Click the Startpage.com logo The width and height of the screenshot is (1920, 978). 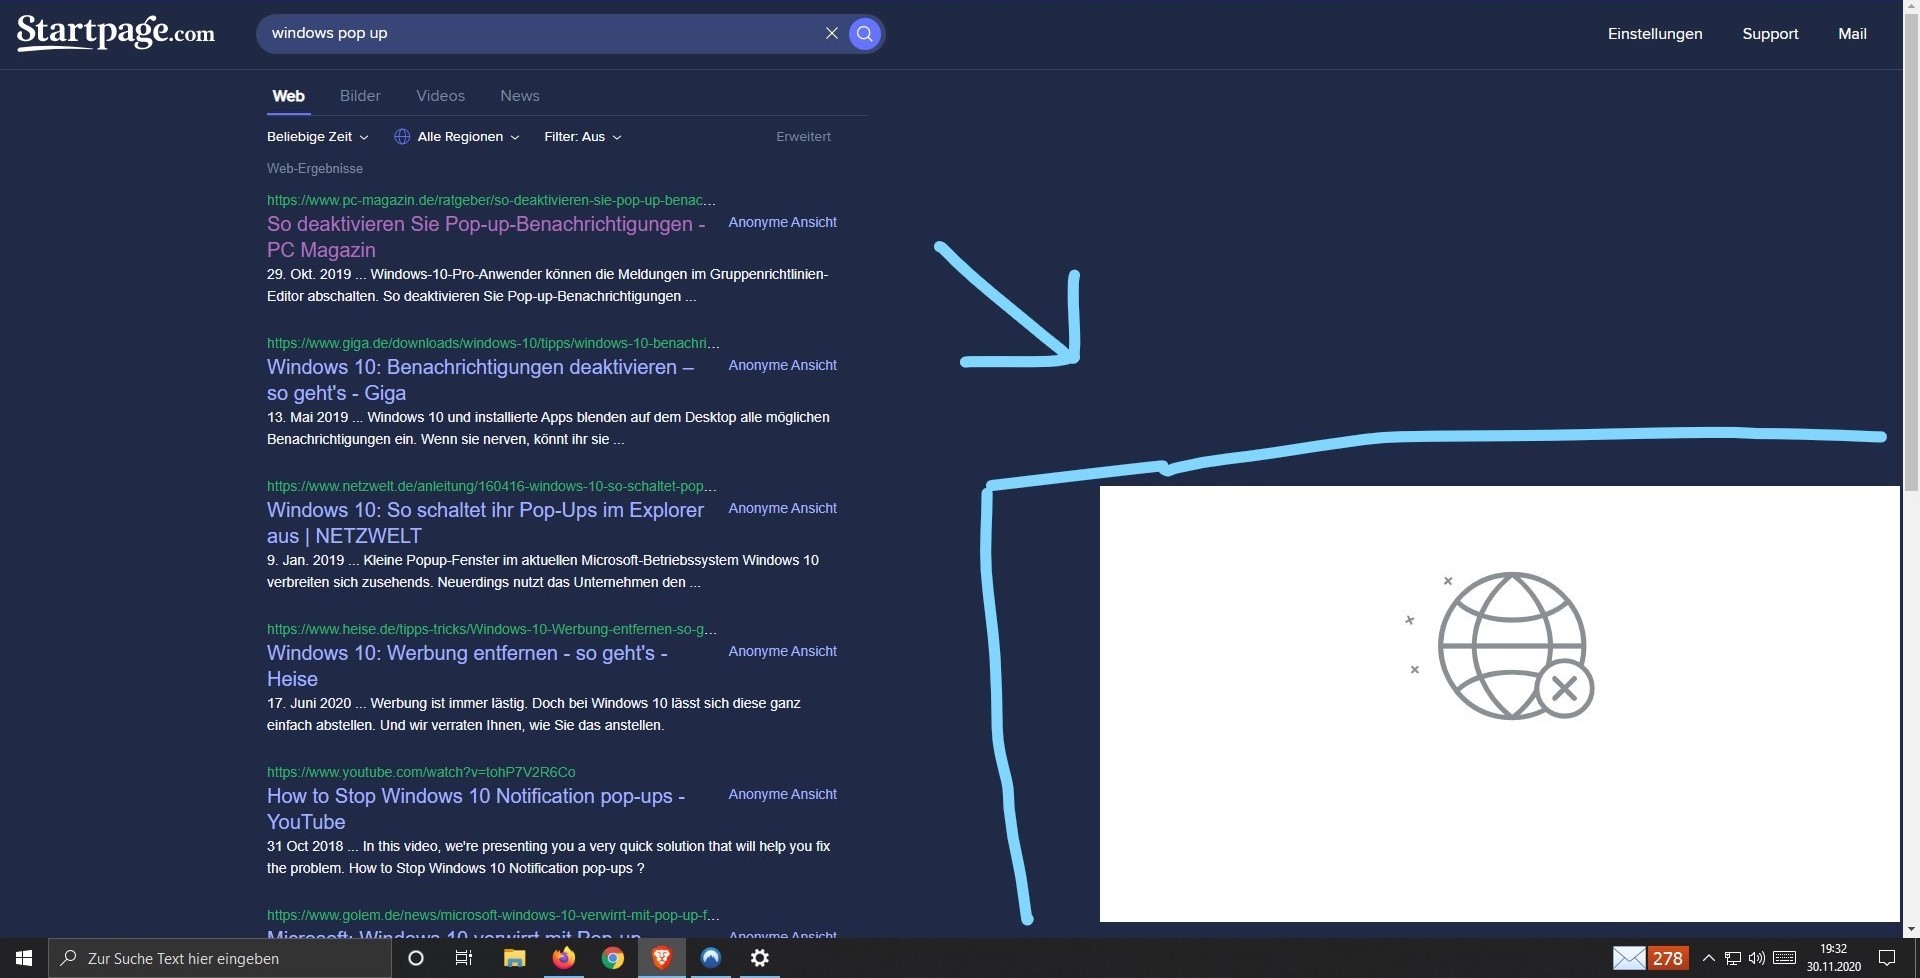115,33
